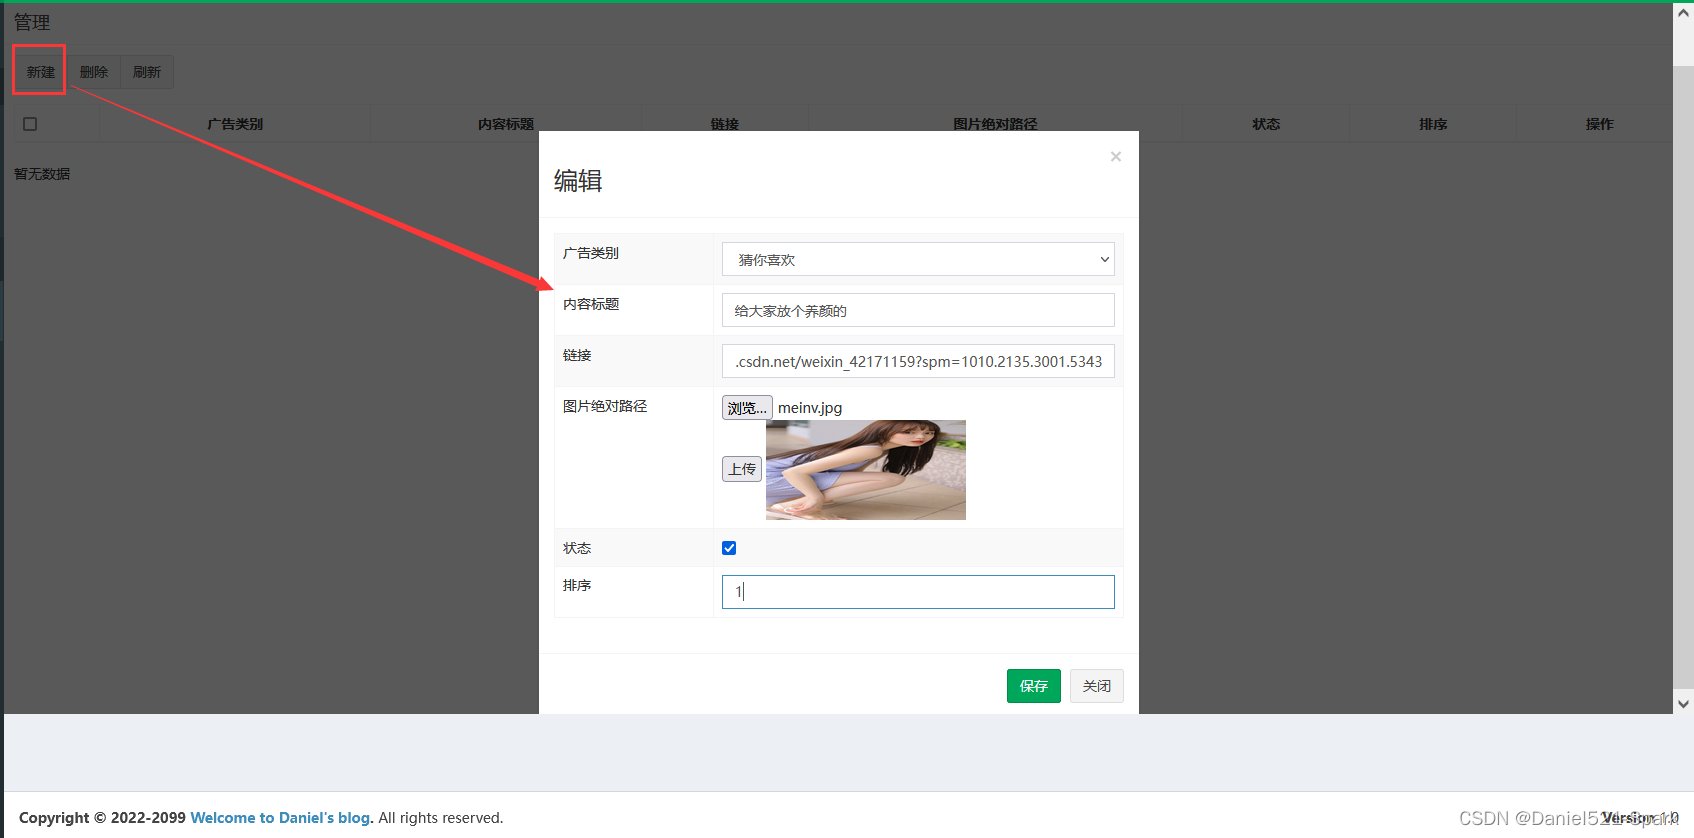1694x838 pixels.
Task: Click the 状态 column header
Action: (x=1266, y=124)
